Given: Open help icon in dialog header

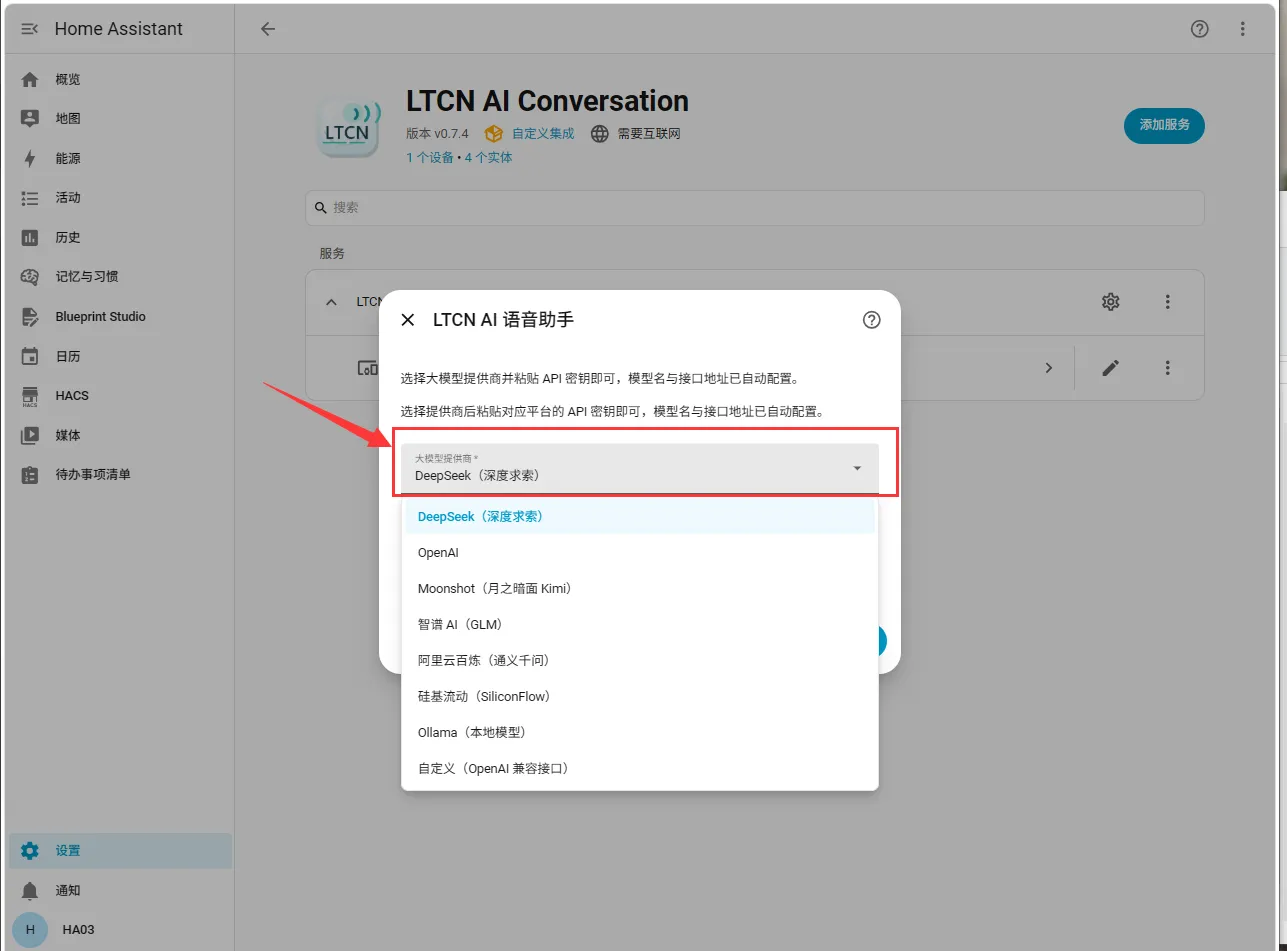Looking at the screenshot, I should (872, 320).
